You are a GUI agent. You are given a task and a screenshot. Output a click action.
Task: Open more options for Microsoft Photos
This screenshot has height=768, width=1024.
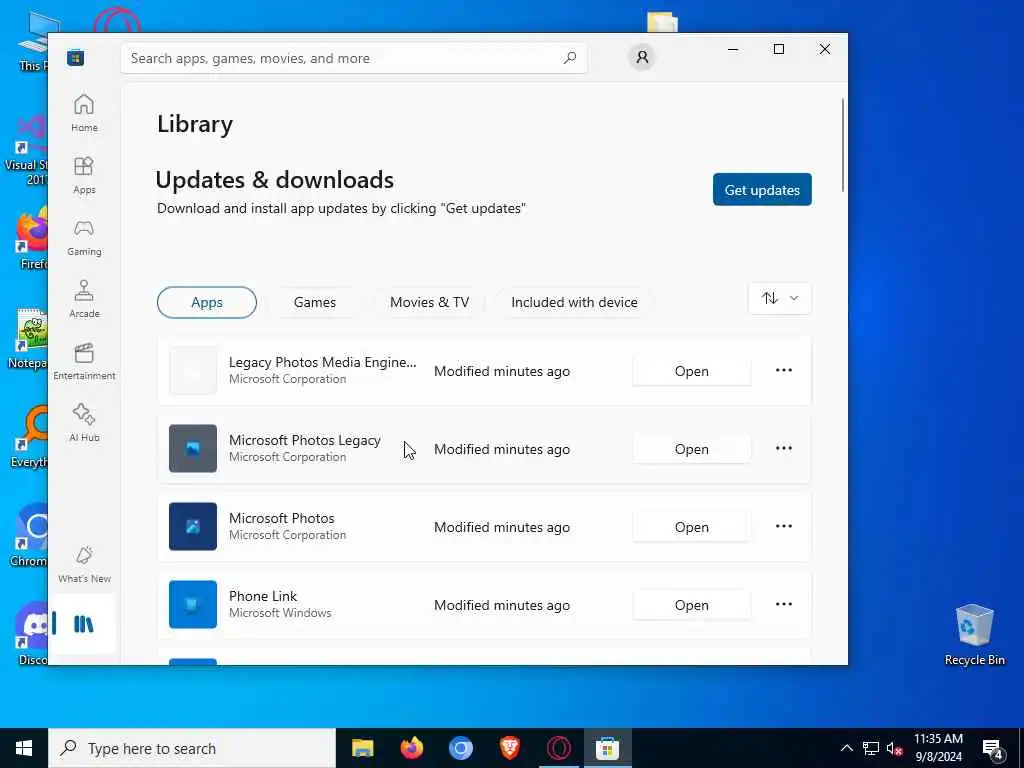pyautogui.click(x=784, y=526)
